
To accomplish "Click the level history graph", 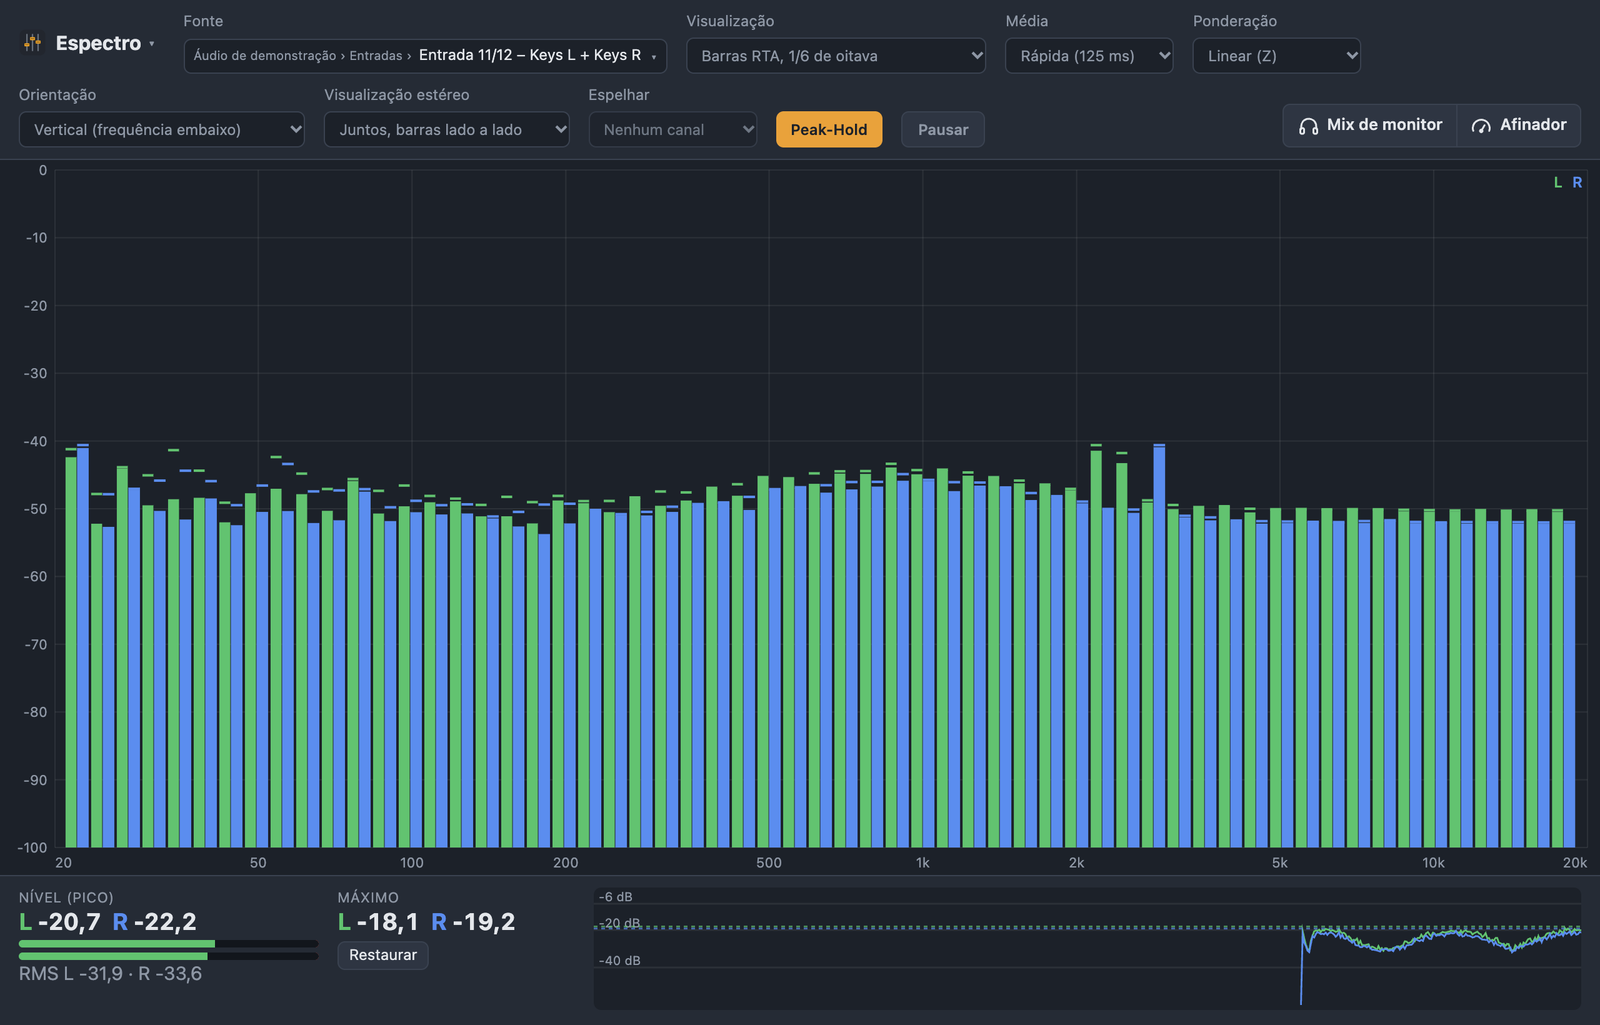I will pos(1087,948).
